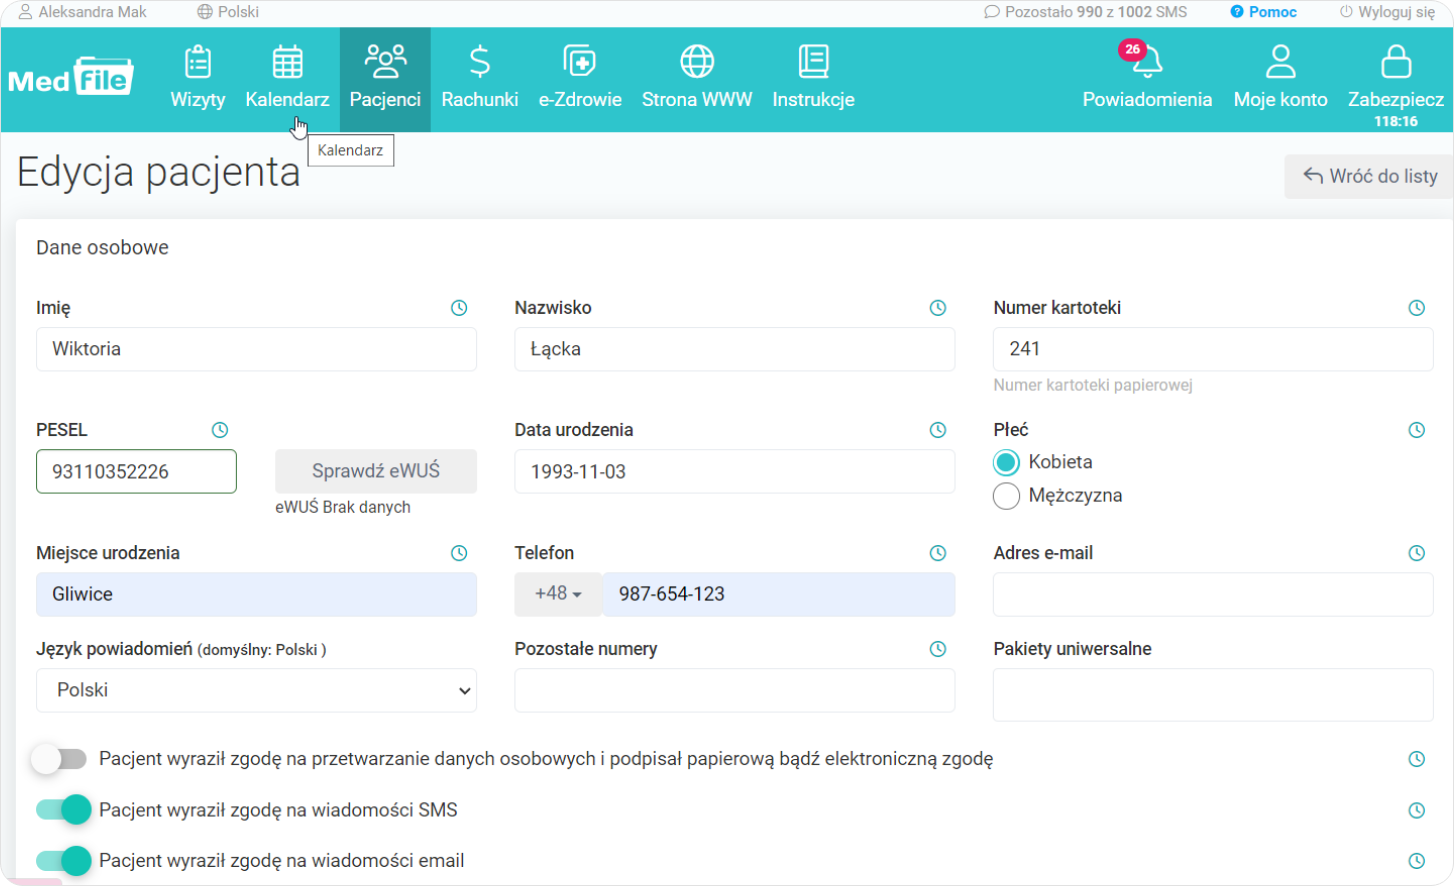Open the Strona WWW globe icon

(697, 62)
